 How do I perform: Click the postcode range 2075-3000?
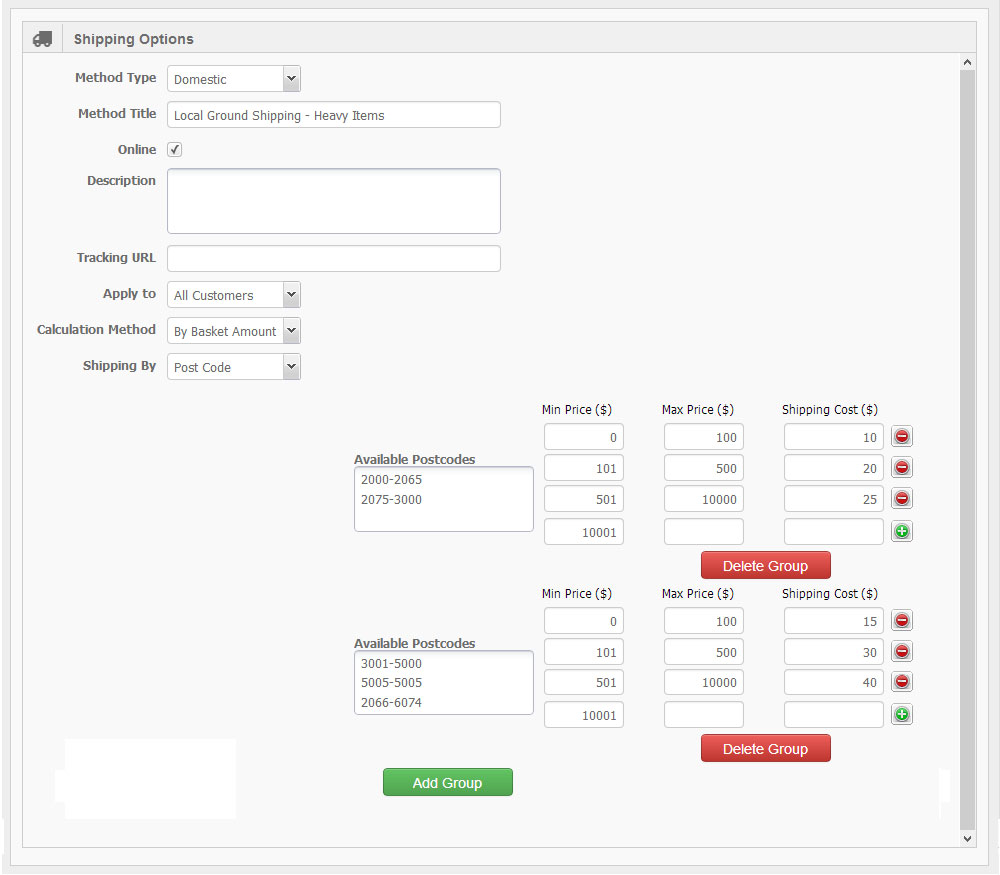tap(391, 499)
